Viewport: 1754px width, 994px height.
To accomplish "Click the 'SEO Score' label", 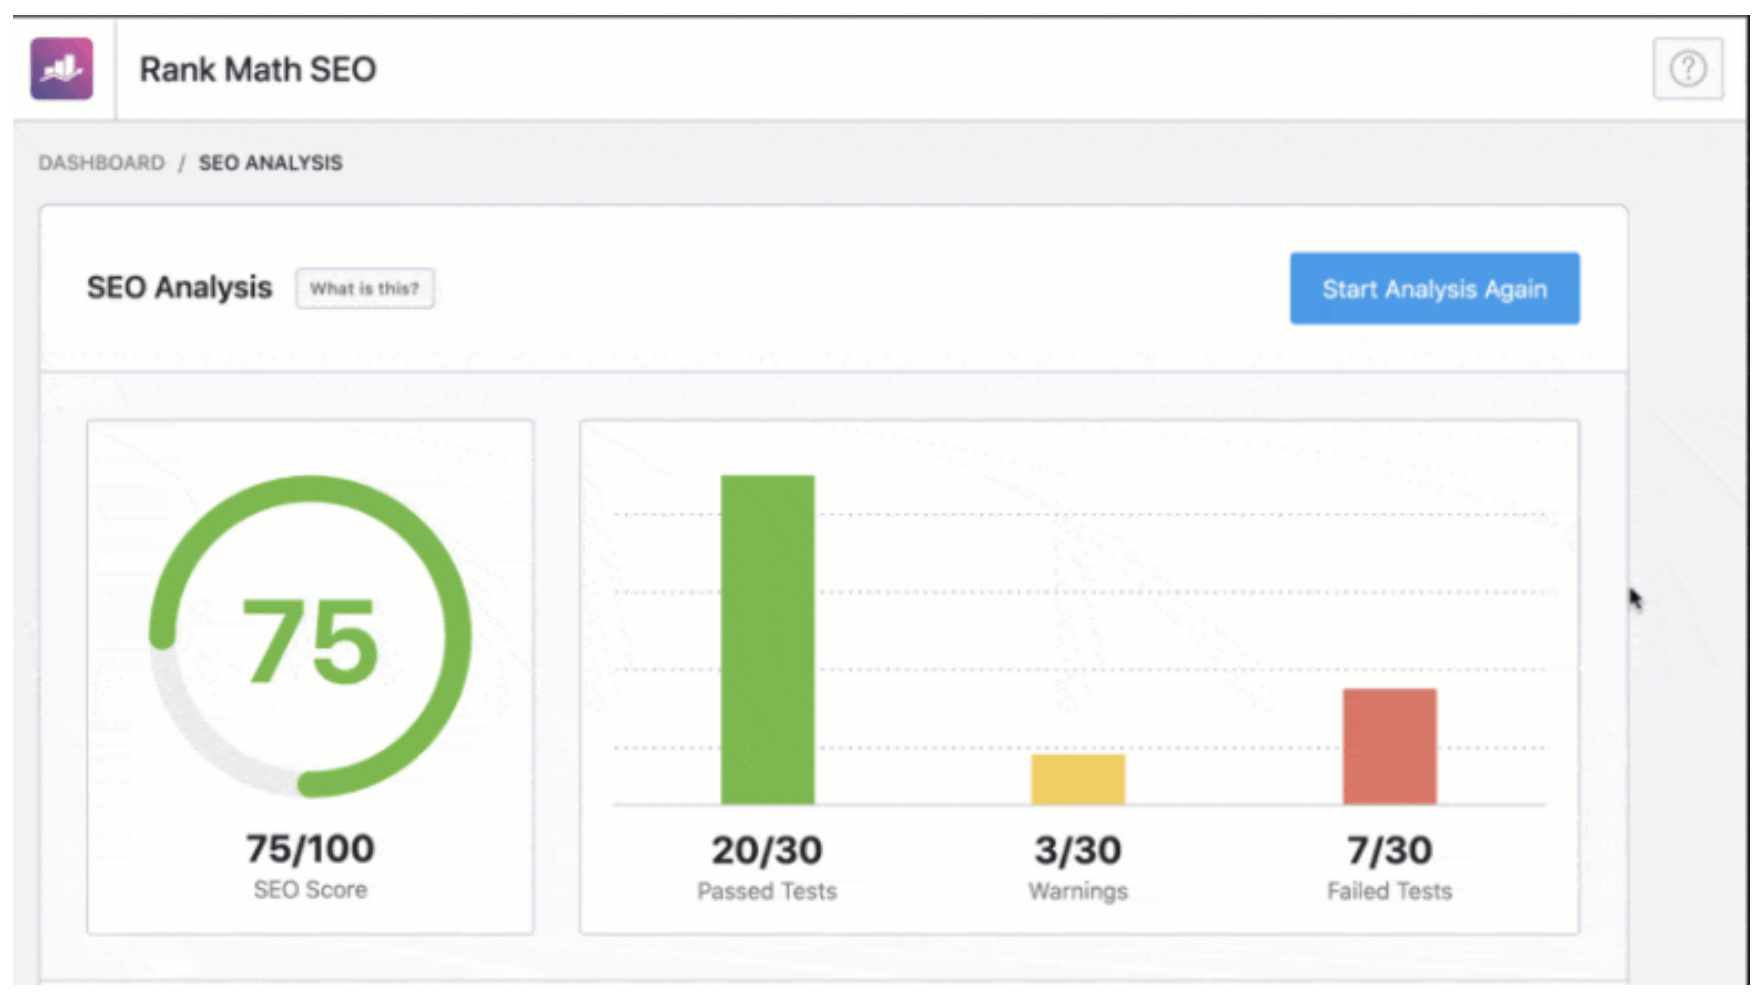I will pyautogui.click(x=310, y=890).
